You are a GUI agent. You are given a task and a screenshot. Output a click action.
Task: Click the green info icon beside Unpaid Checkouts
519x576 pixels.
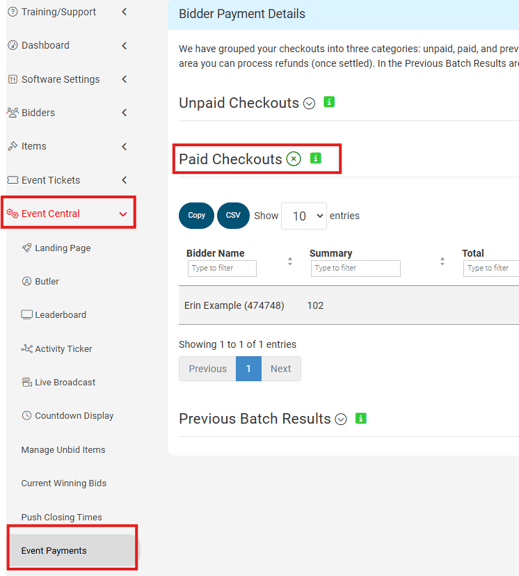[329, 102]
